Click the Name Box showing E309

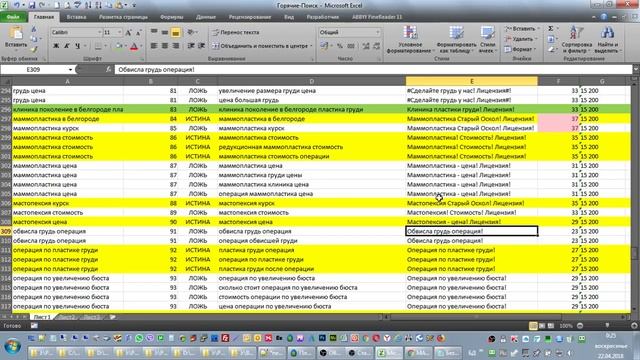[33, 70]
